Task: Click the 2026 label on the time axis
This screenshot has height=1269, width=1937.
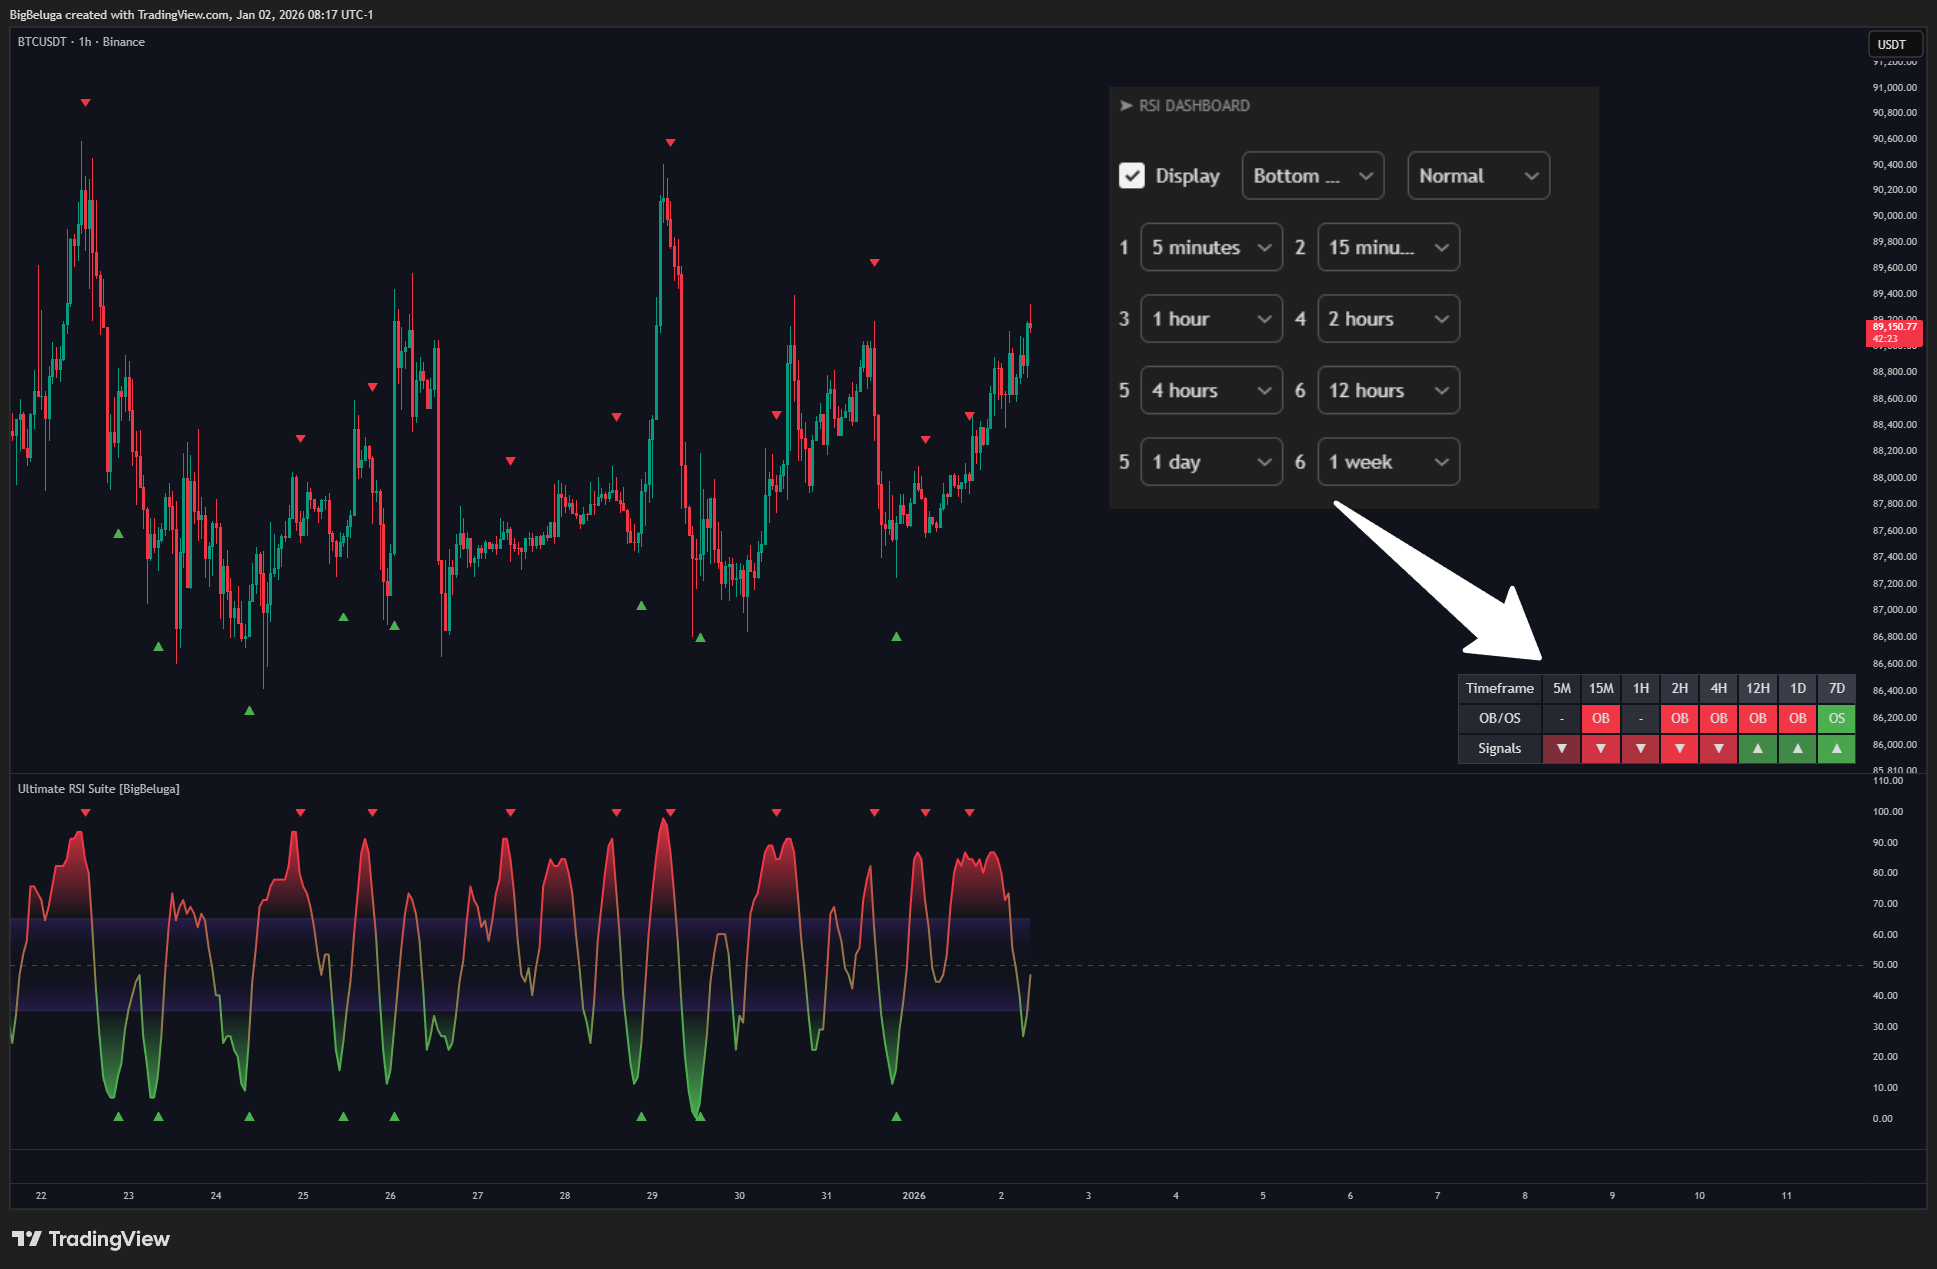Action: pyautogui.click(x=914, y=1196)
